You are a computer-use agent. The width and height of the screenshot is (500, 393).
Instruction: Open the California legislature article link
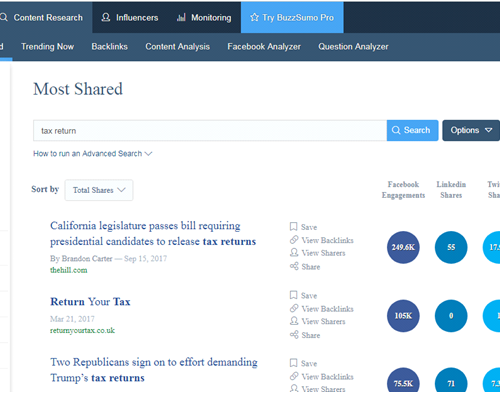pyautogui.click(x=153, y=233)
